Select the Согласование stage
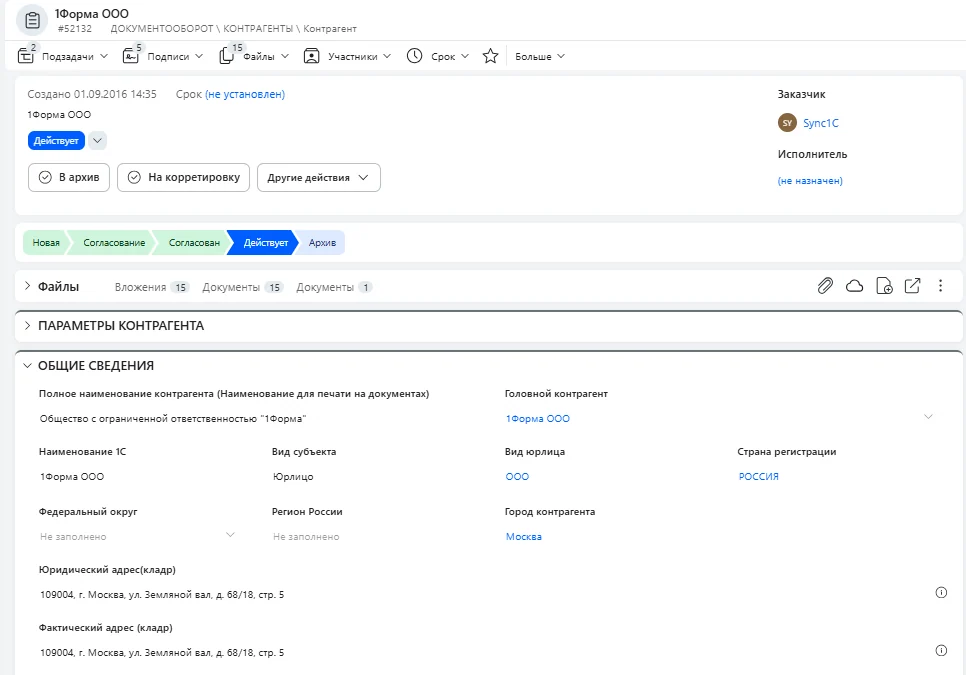966x675 pixels. coord(114,243)
